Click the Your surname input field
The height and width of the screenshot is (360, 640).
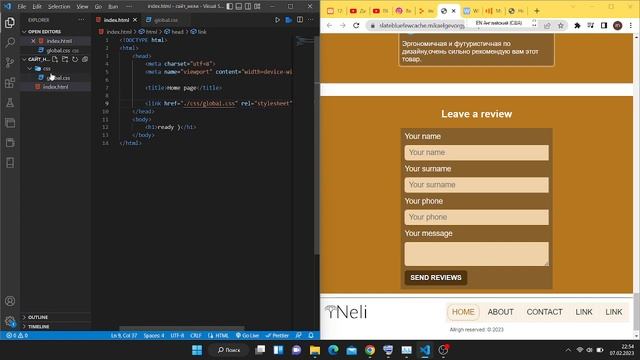pyautogui.click(x=476, y=185)
